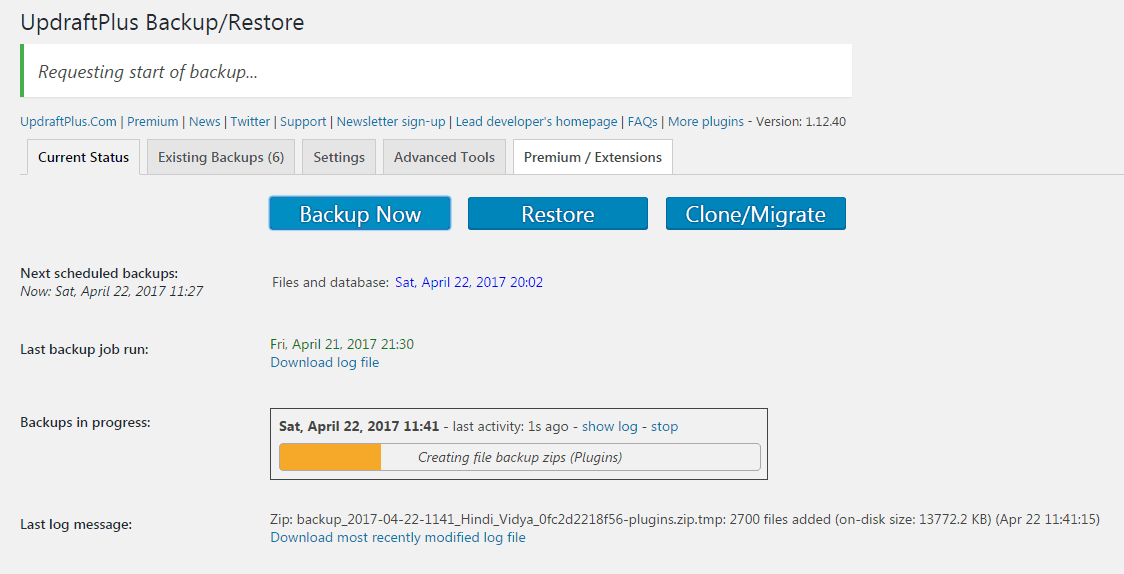Open the Advanced Tools tab

tap(444, 157)
